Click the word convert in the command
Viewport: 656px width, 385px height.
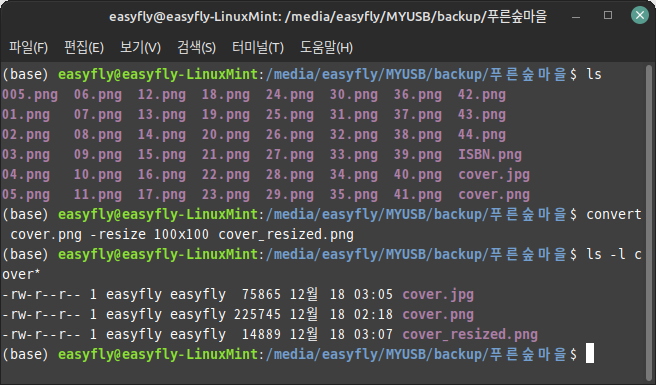[x=614, y=214]
